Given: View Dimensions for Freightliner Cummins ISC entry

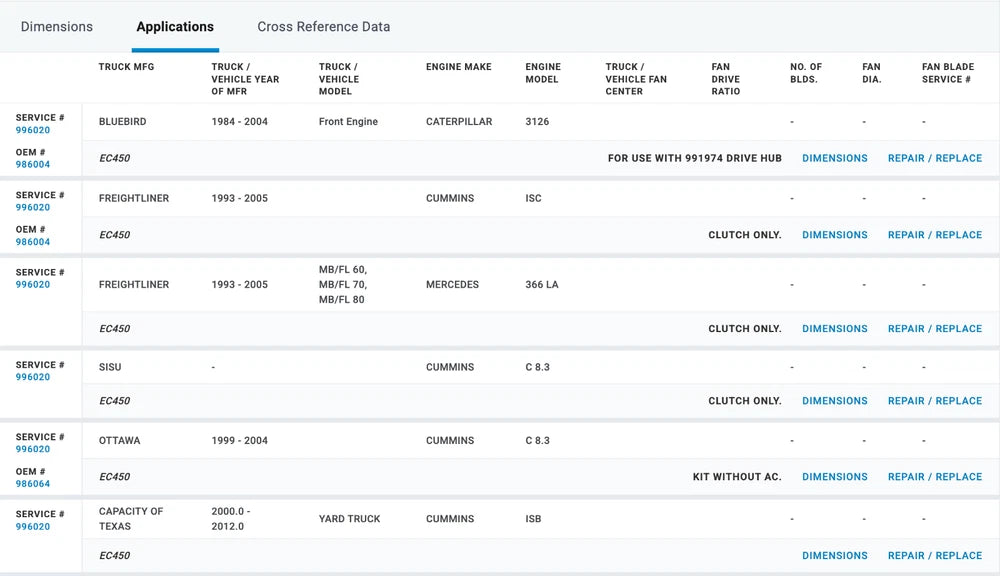Looking at the screenshot, I should click(834, 235).
